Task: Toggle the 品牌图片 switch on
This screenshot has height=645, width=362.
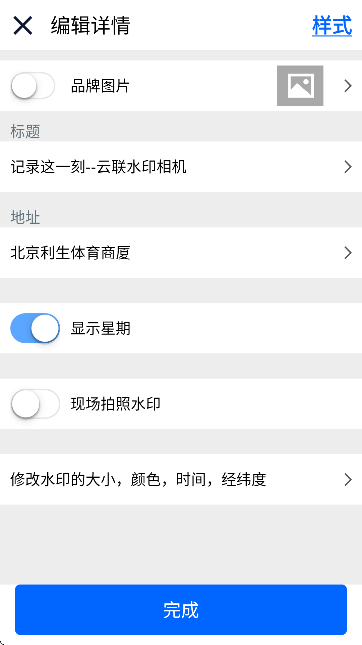Action: [33, 86]
